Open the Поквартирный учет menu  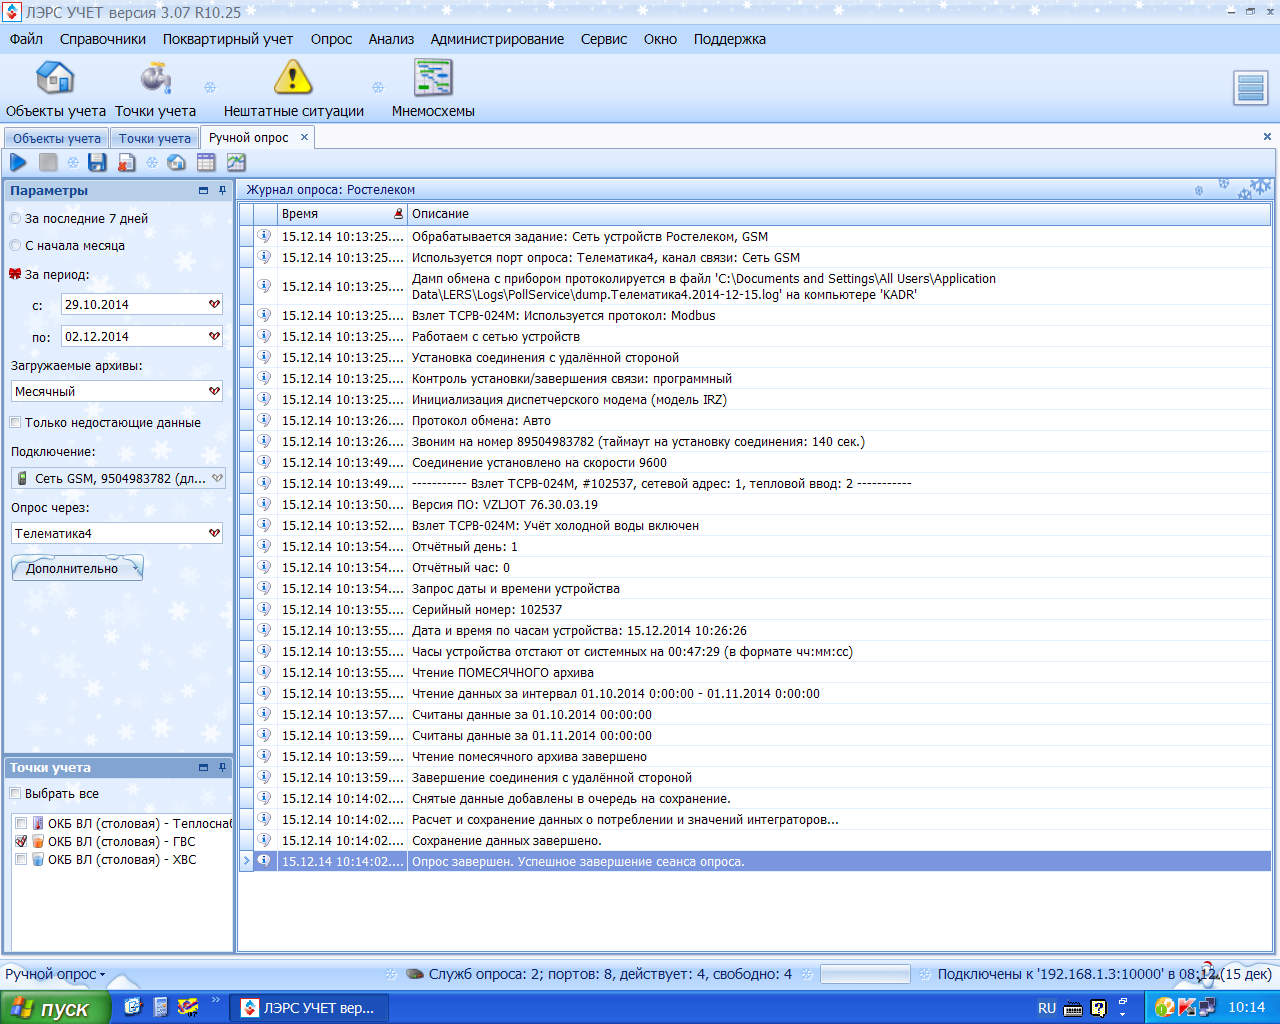228,39
